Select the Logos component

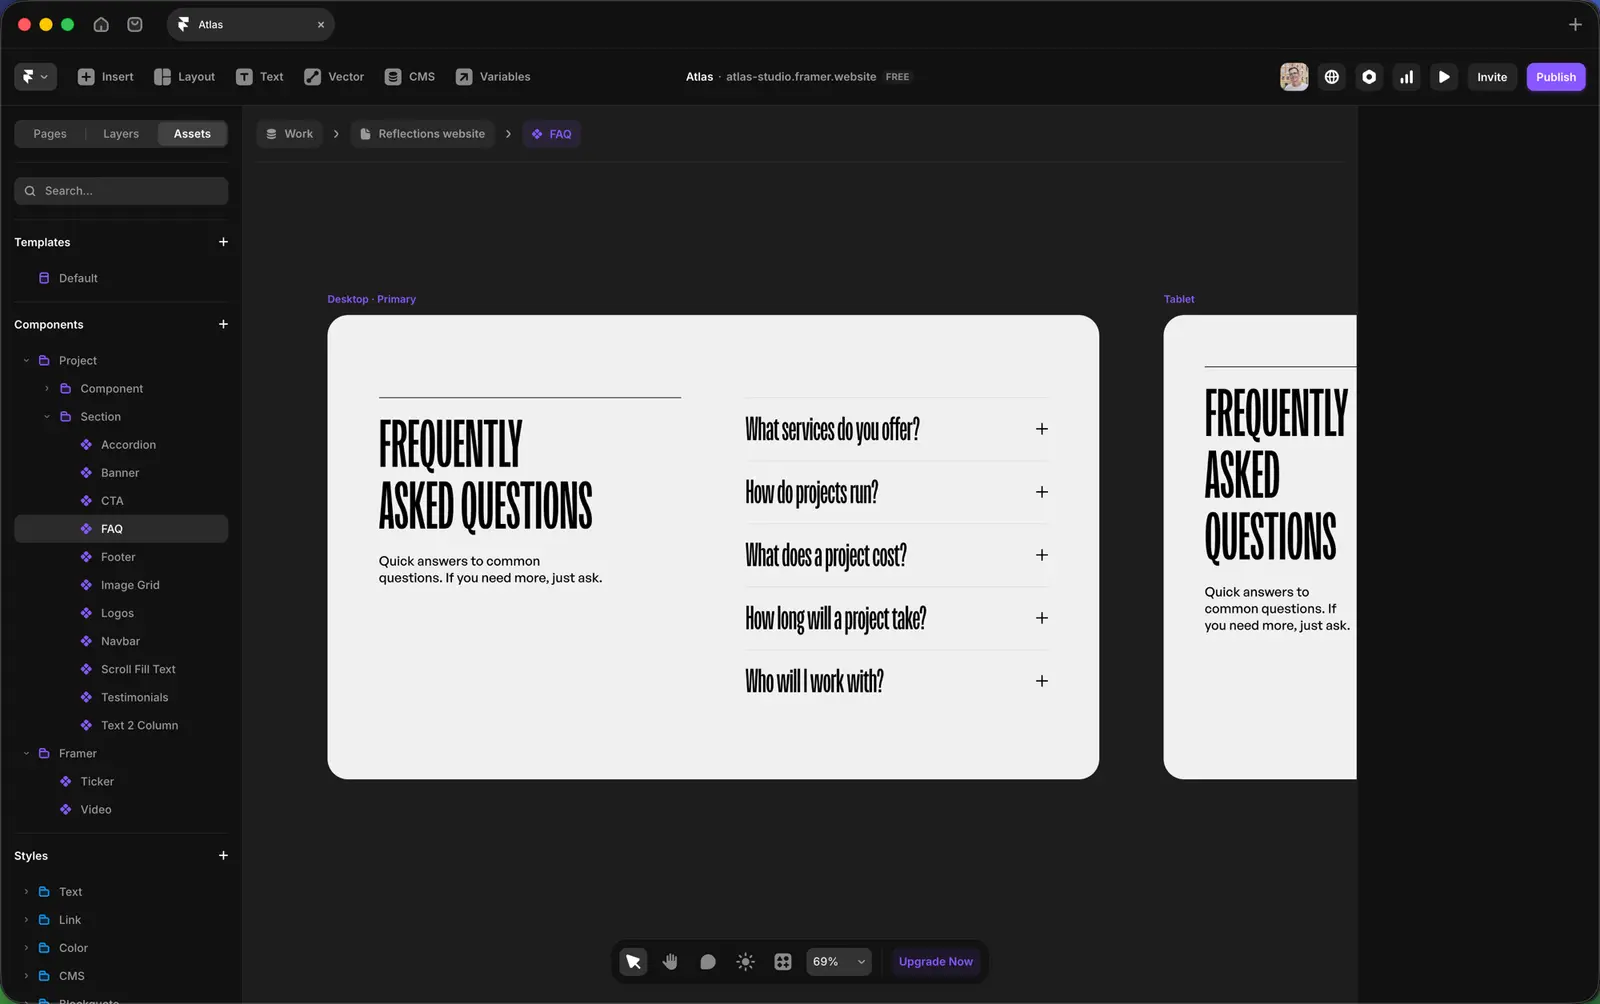pyautogui.click(x=121, y=612)
